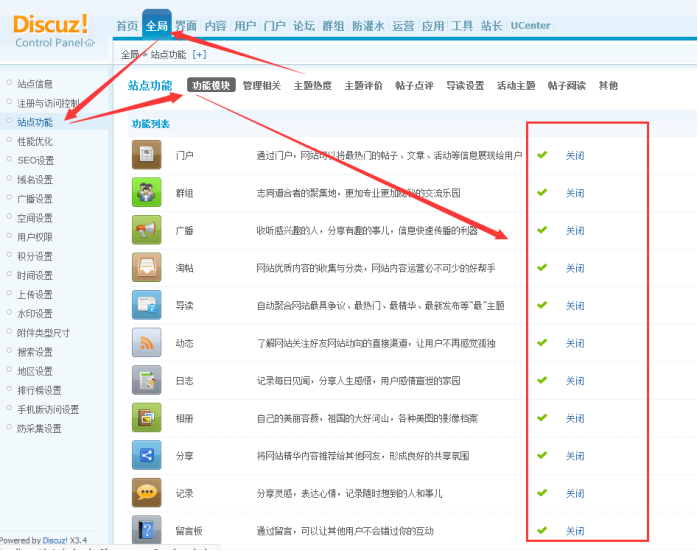Click the 动态 RSS feed icon
Viewport: 698px width, 551px height.
pyautogui.click(x=146, y=343)
